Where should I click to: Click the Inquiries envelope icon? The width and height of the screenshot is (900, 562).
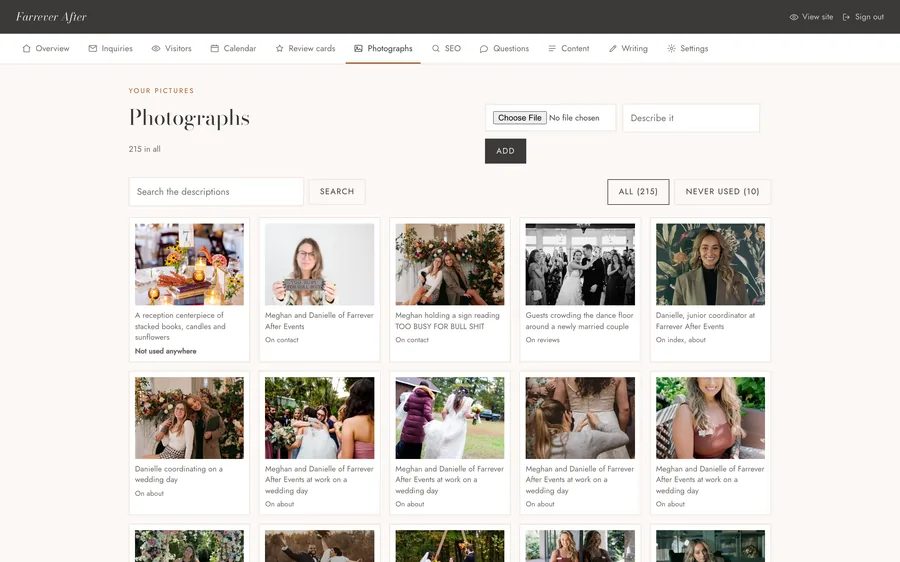92,49
